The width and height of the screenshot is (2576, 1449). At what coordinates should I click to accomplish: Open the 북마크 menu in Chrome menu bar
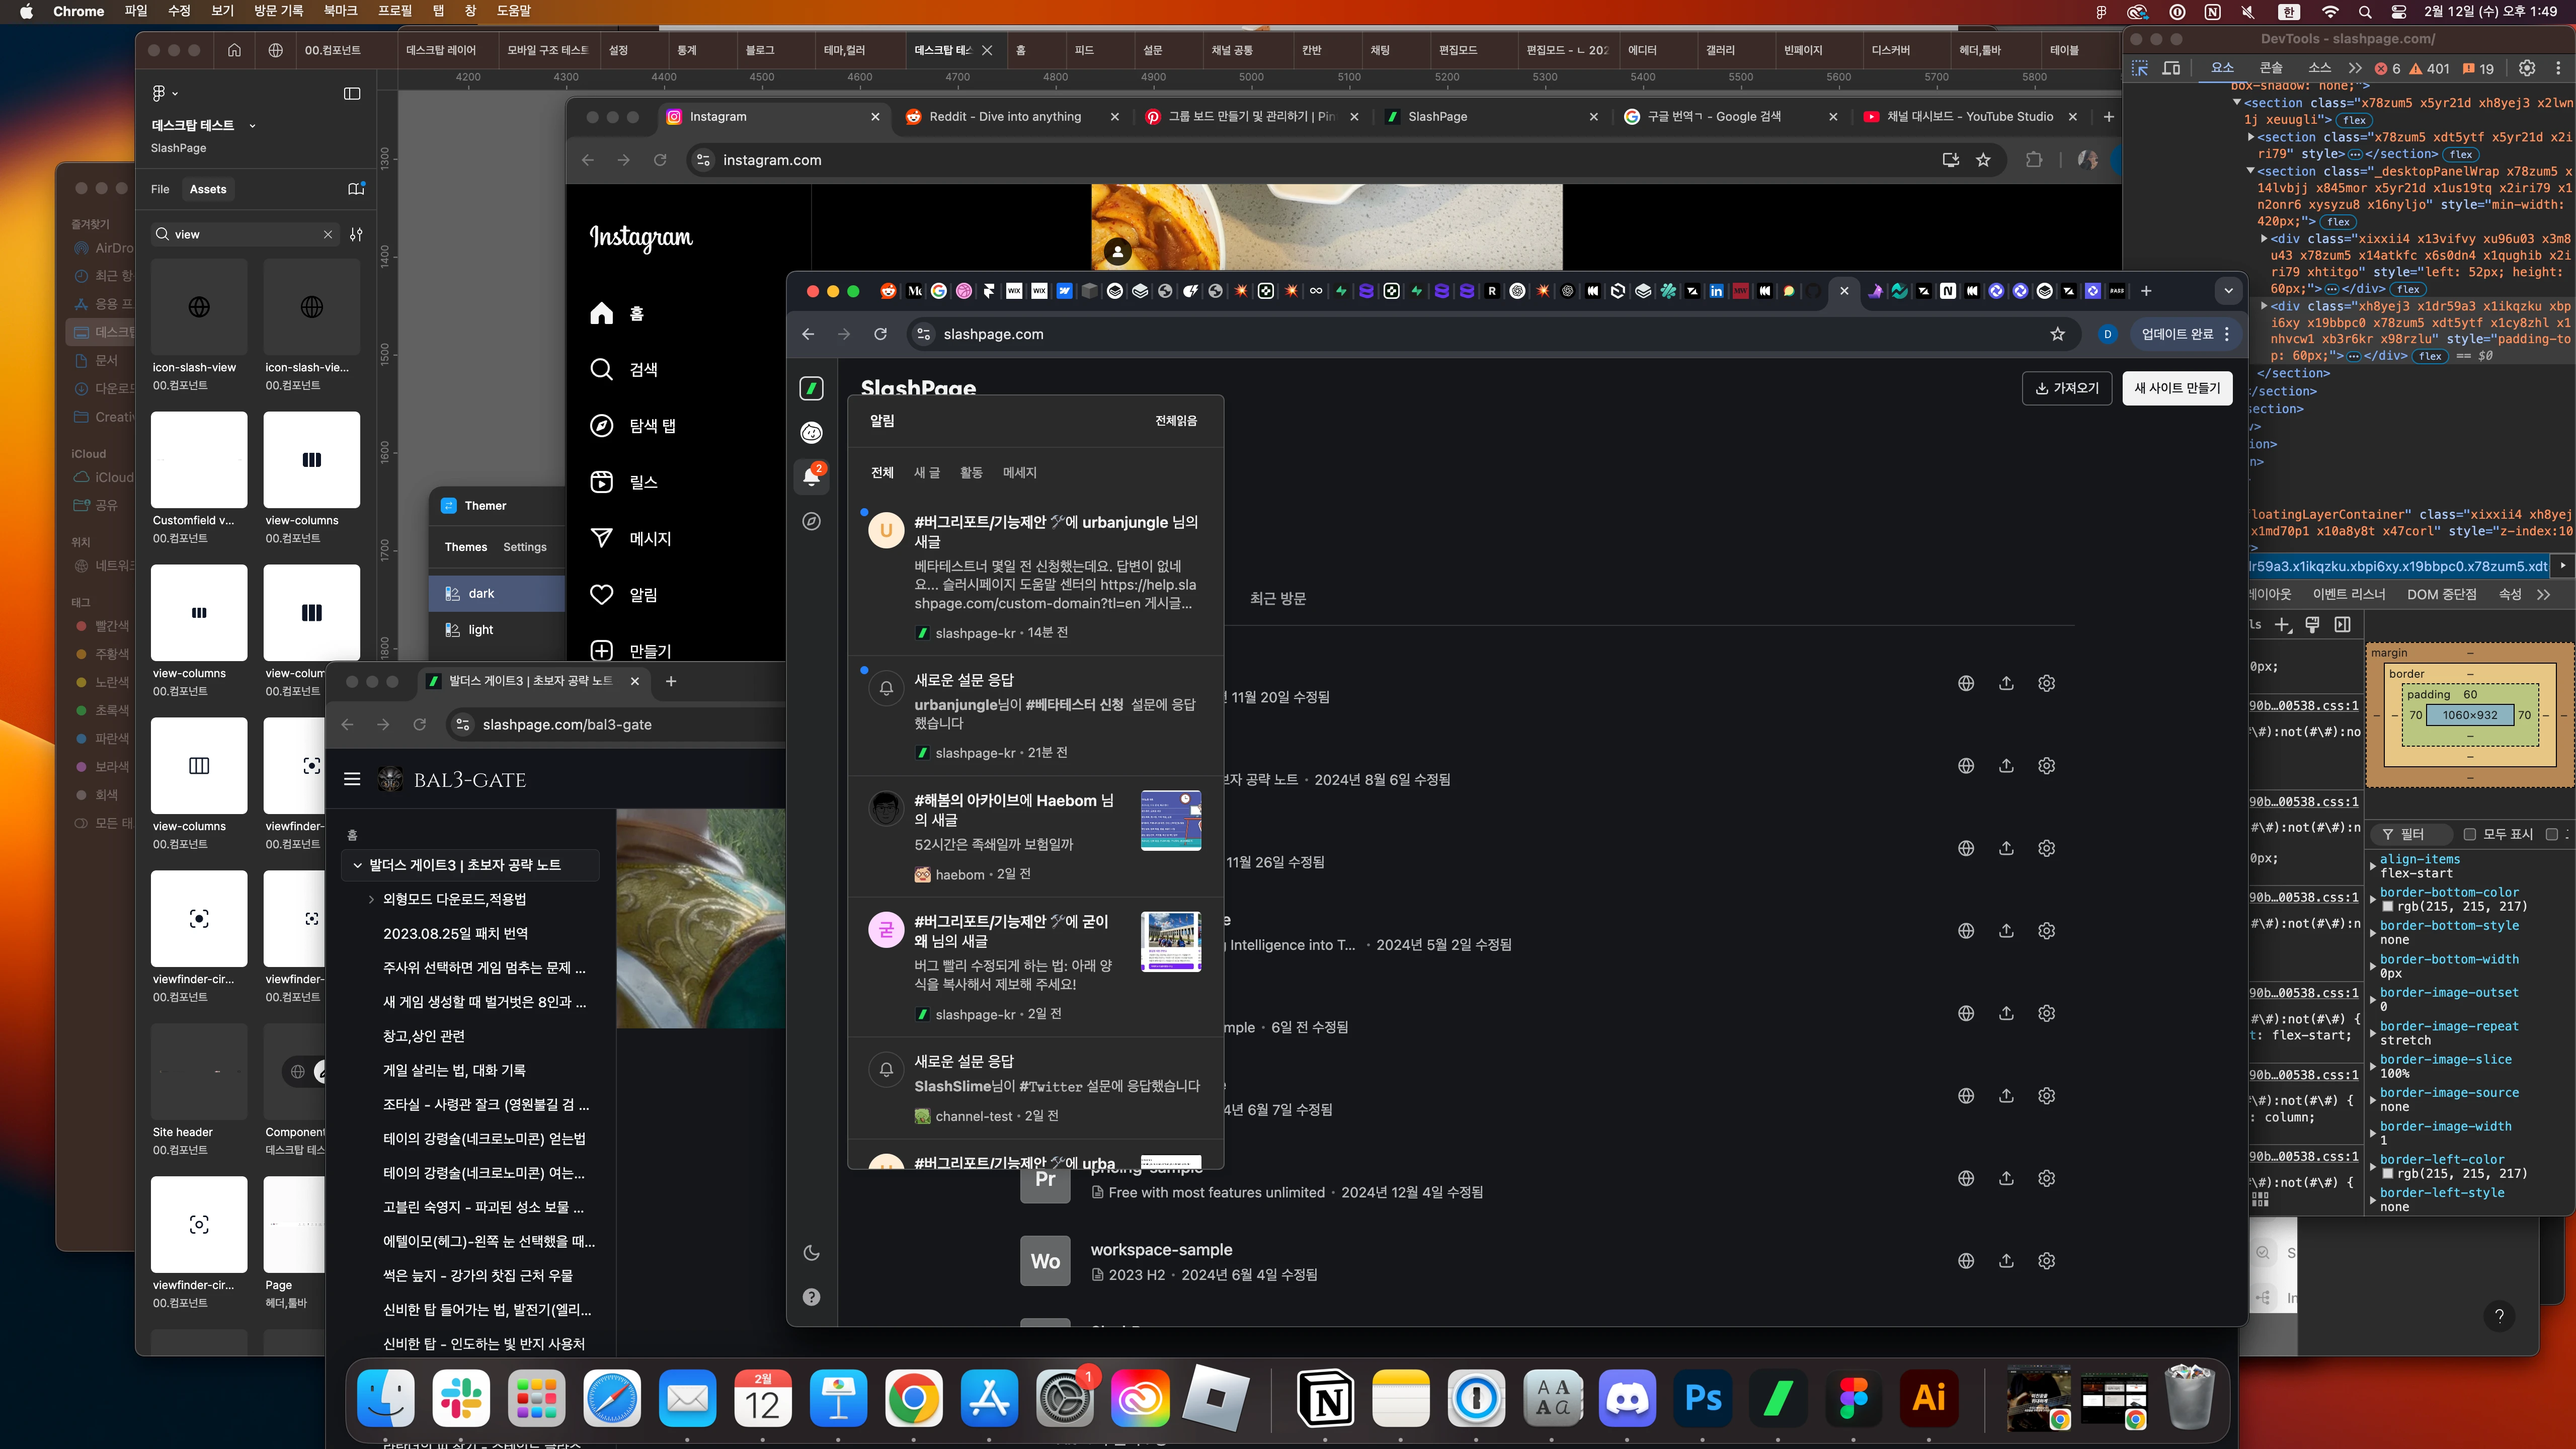tap(340, 11)
